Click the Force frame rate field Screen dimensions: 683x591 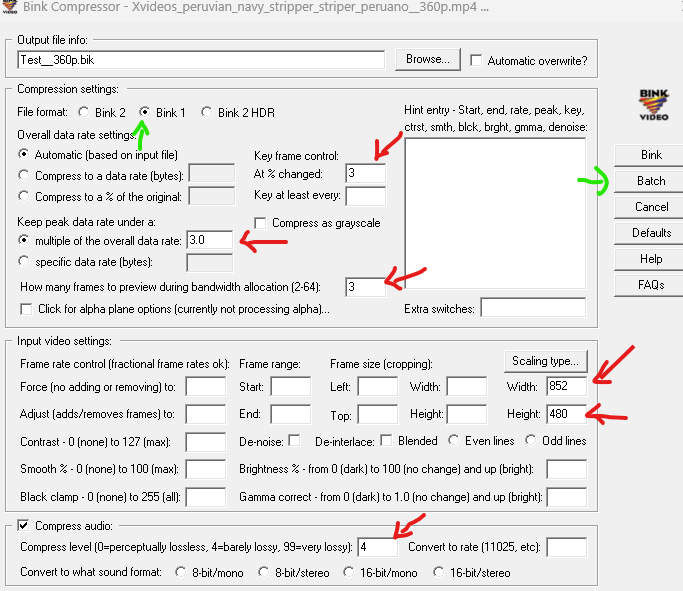[206, 386]
